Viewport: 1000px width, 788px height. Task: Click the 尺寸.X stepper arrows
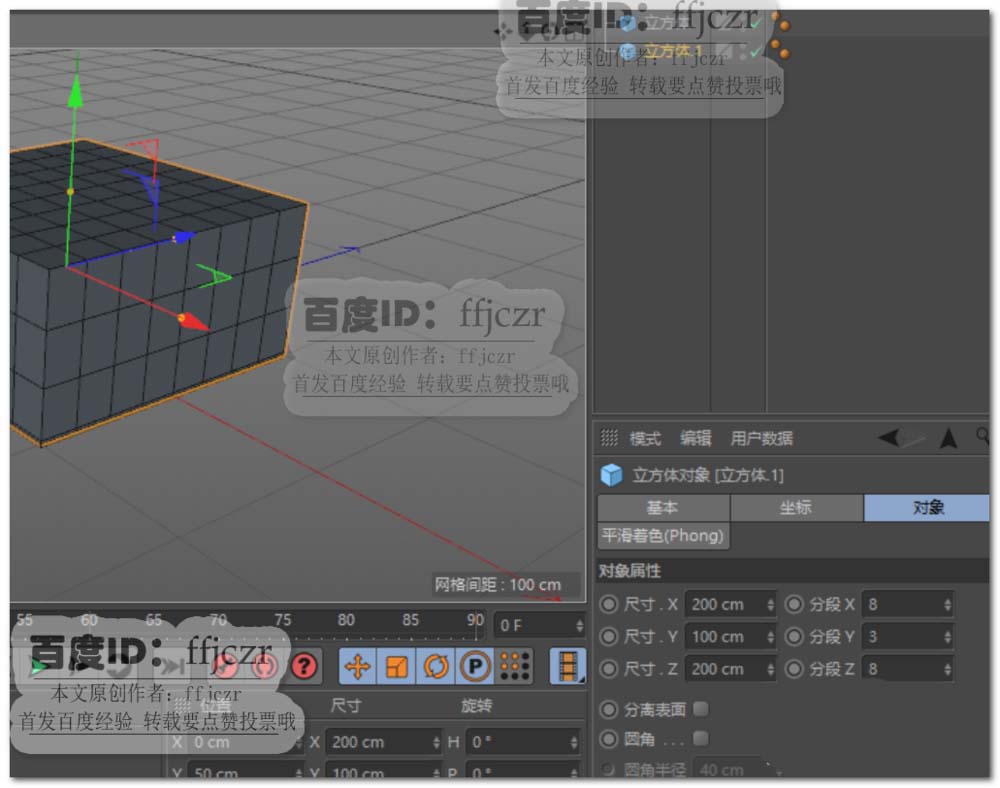pos(770,604)
